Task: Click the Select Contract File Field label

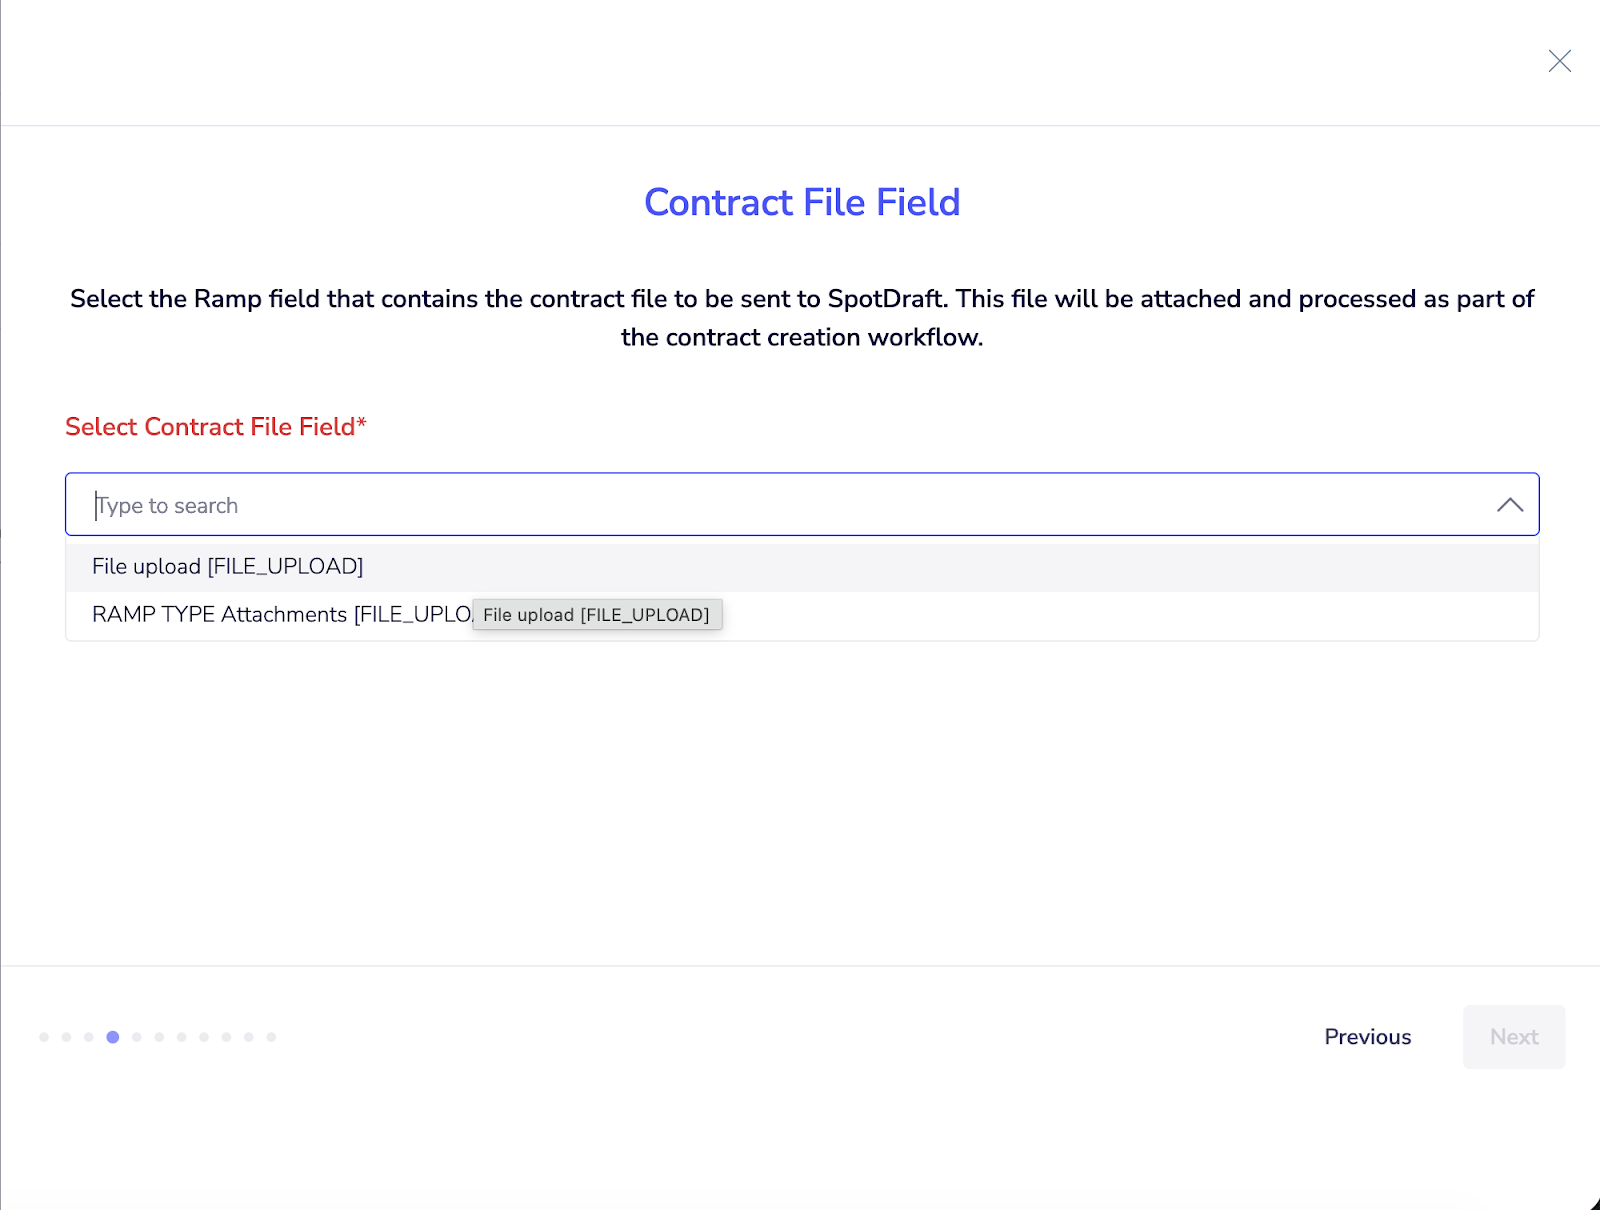Action: (215, 427)
